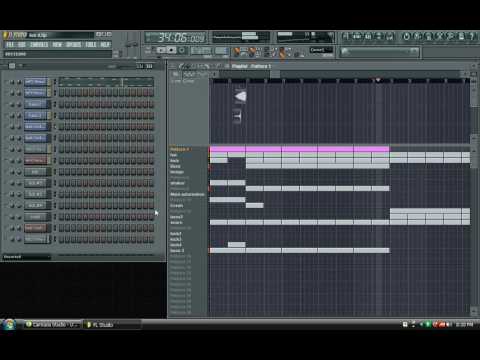Viewport: 480px width, 360px height.
Task: Show the step sequencer via shortcut icon
Action: 357,36
